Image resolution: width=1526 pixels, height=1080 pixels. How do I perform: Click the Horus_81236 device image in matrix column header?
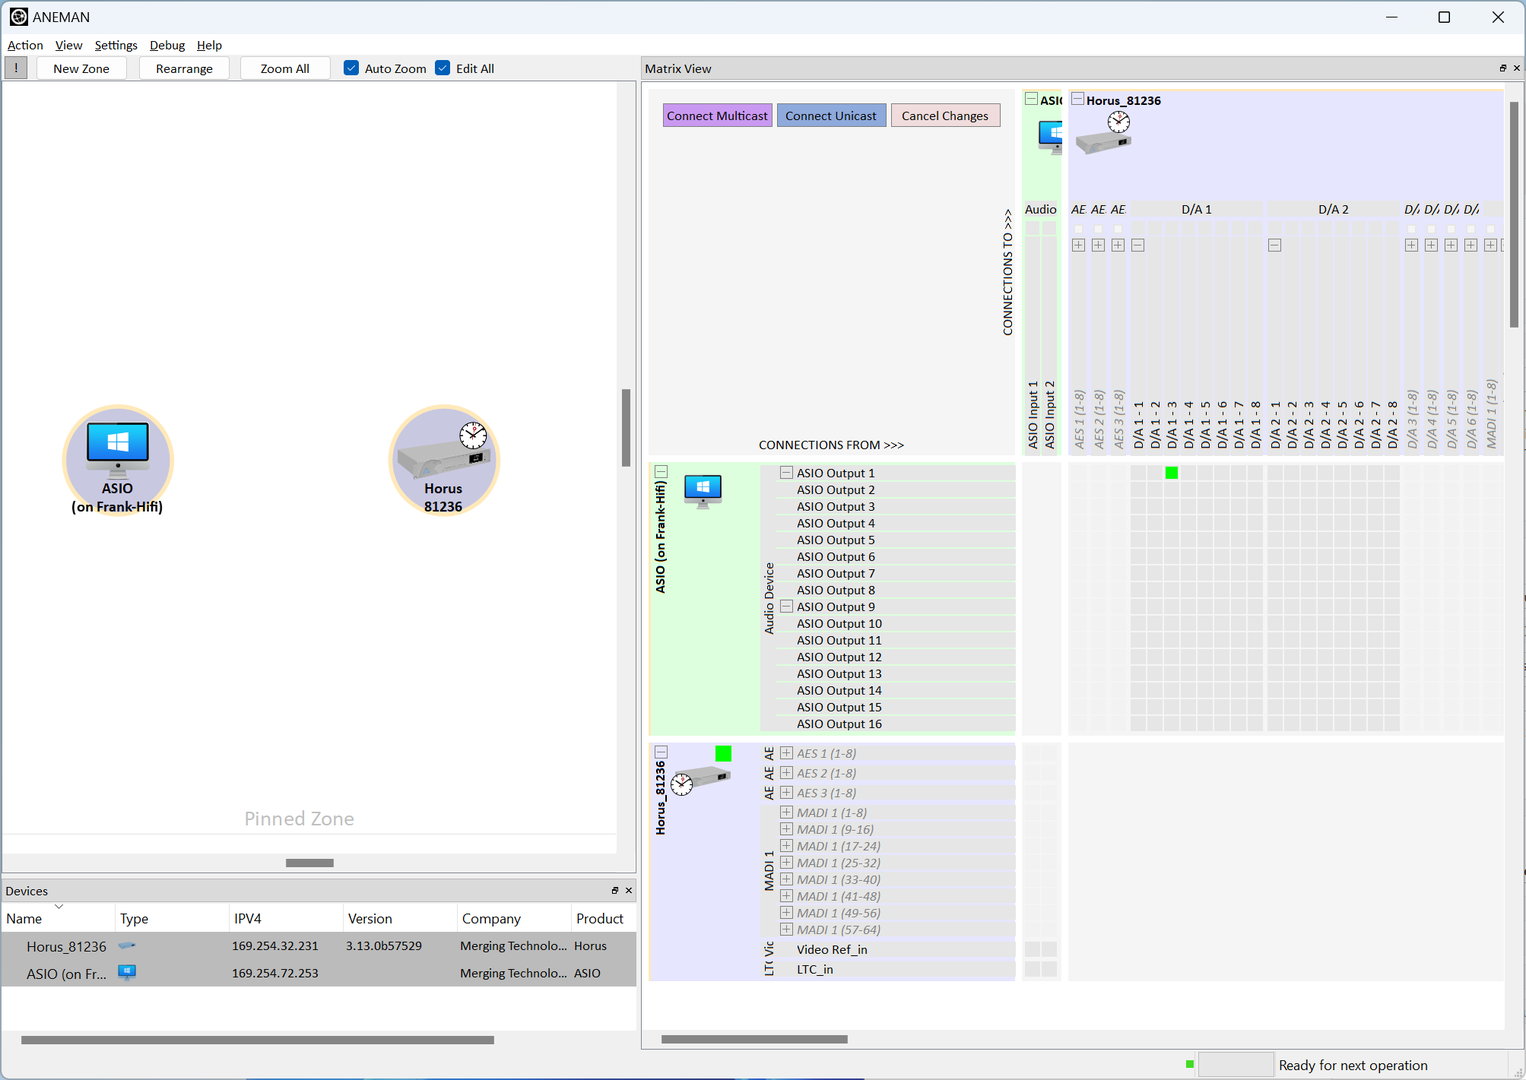click(1103, 133)
